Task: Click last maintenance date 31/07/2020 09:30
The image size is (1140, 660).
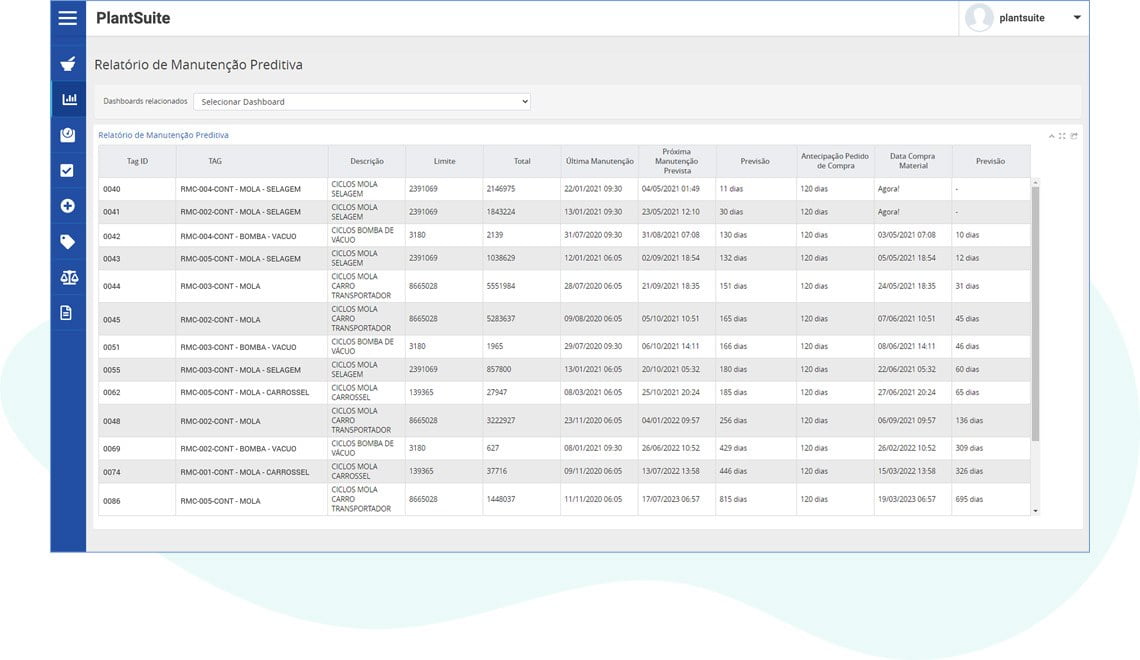Action: (x=593, y=236)
